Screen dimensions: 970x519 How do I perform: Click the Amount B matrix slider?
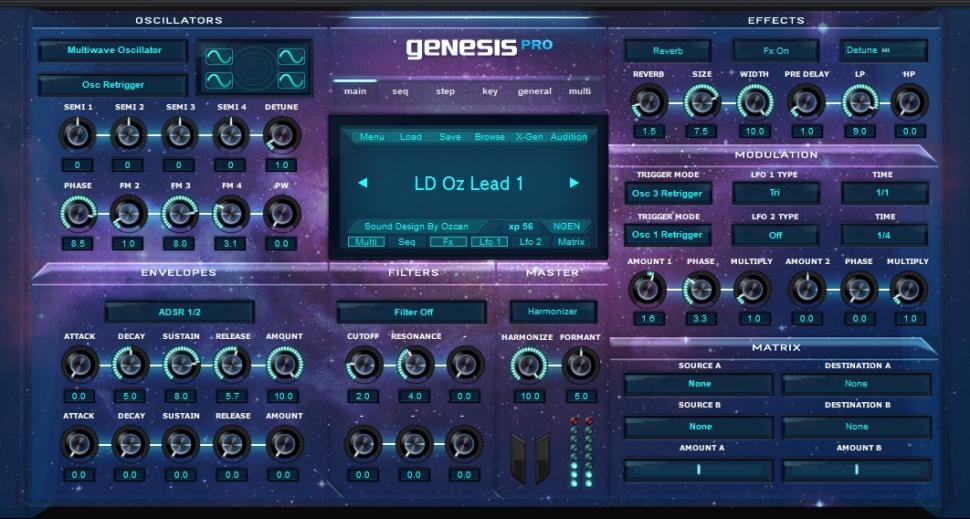856,470
